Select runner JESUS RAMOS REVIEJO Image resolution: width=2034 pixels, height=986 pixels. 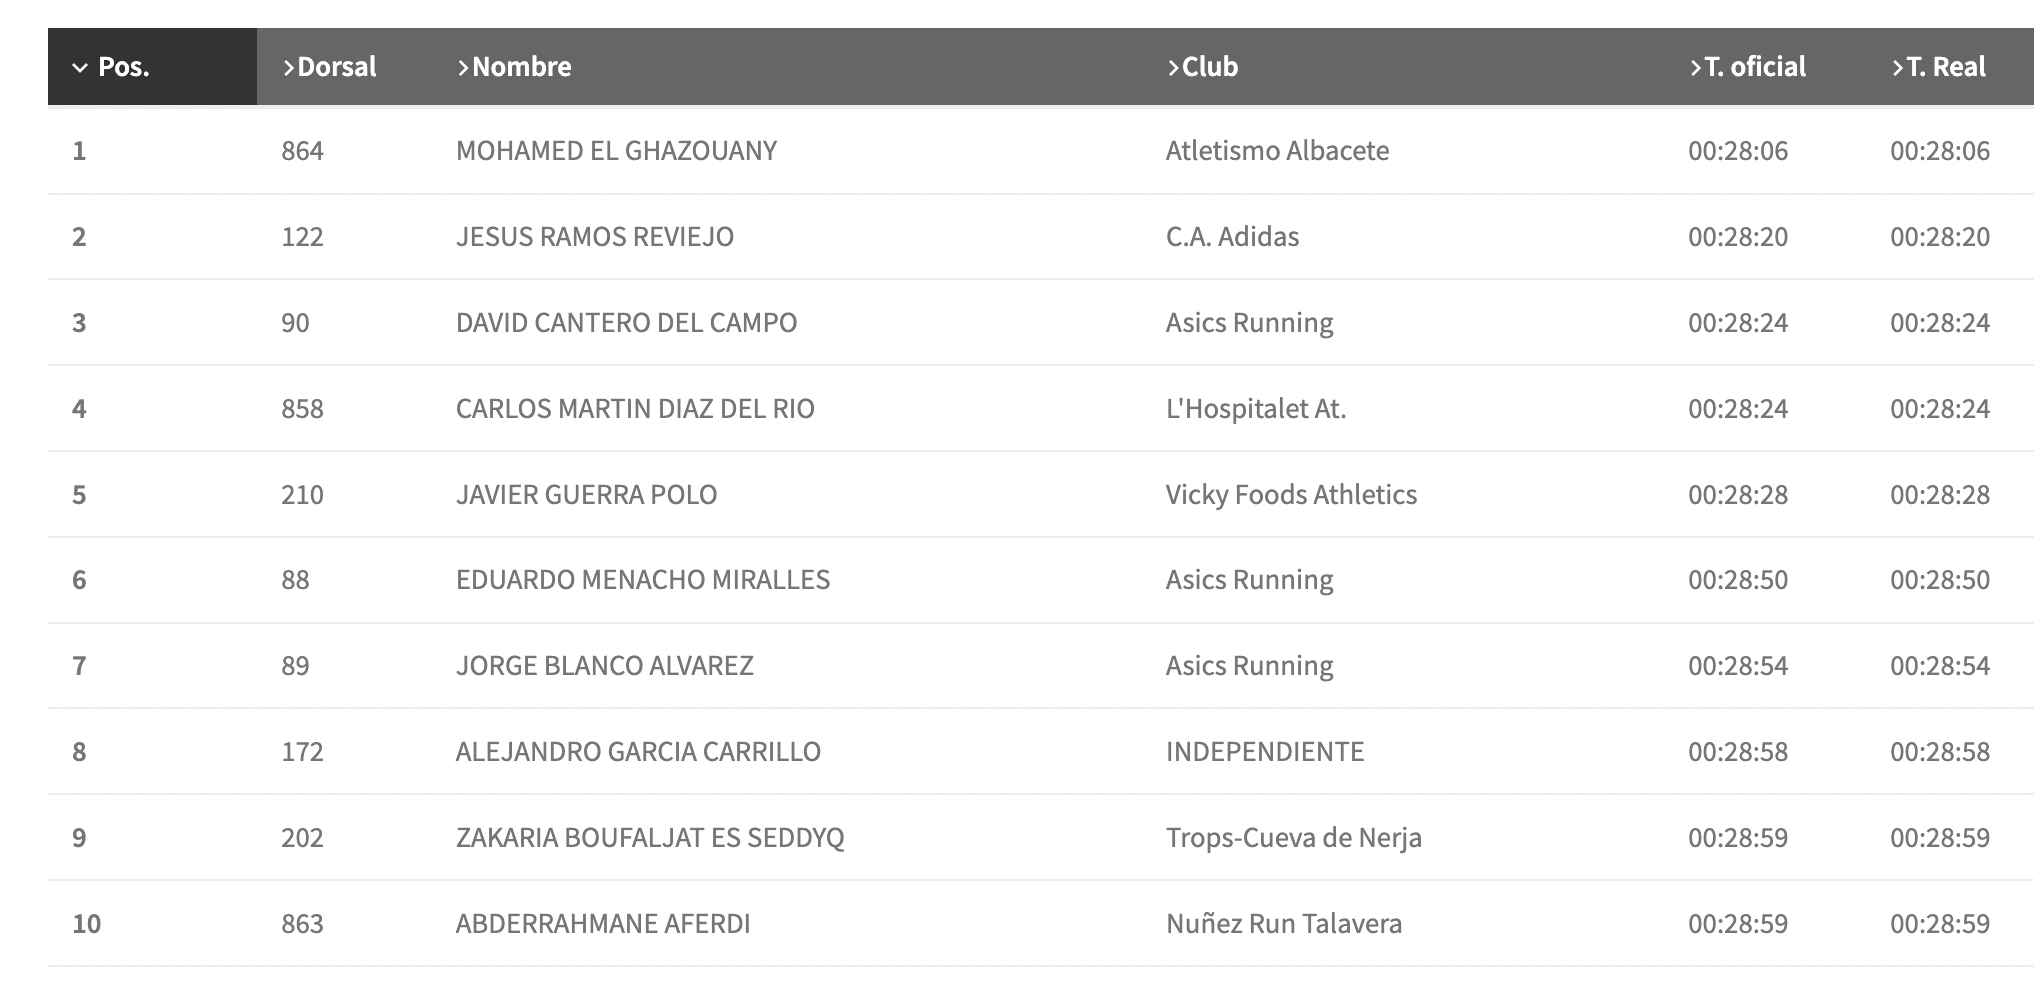coord(595,237)
